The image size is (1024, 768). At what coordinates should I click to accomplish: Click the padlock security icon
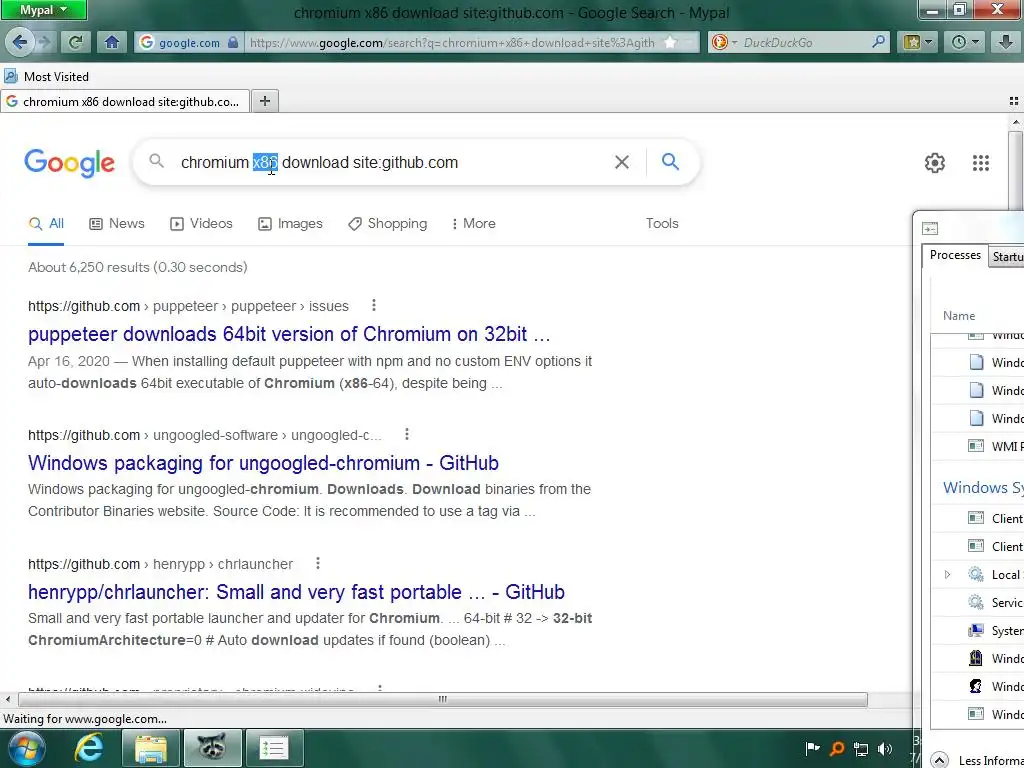pos(233,42)
